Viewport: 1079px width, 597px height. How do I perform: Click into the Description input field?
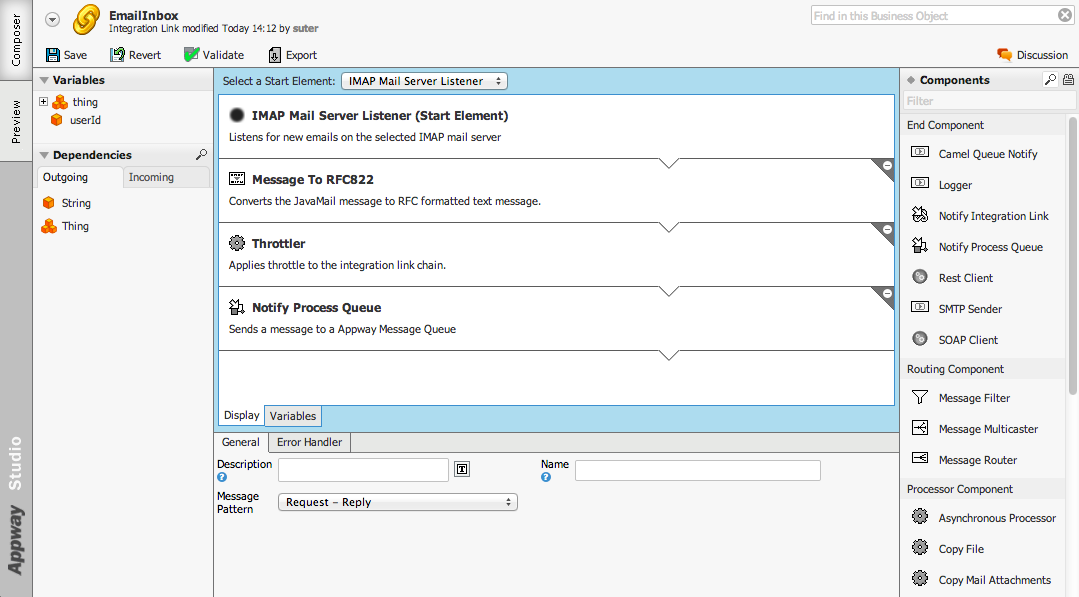tap(363, 470)
